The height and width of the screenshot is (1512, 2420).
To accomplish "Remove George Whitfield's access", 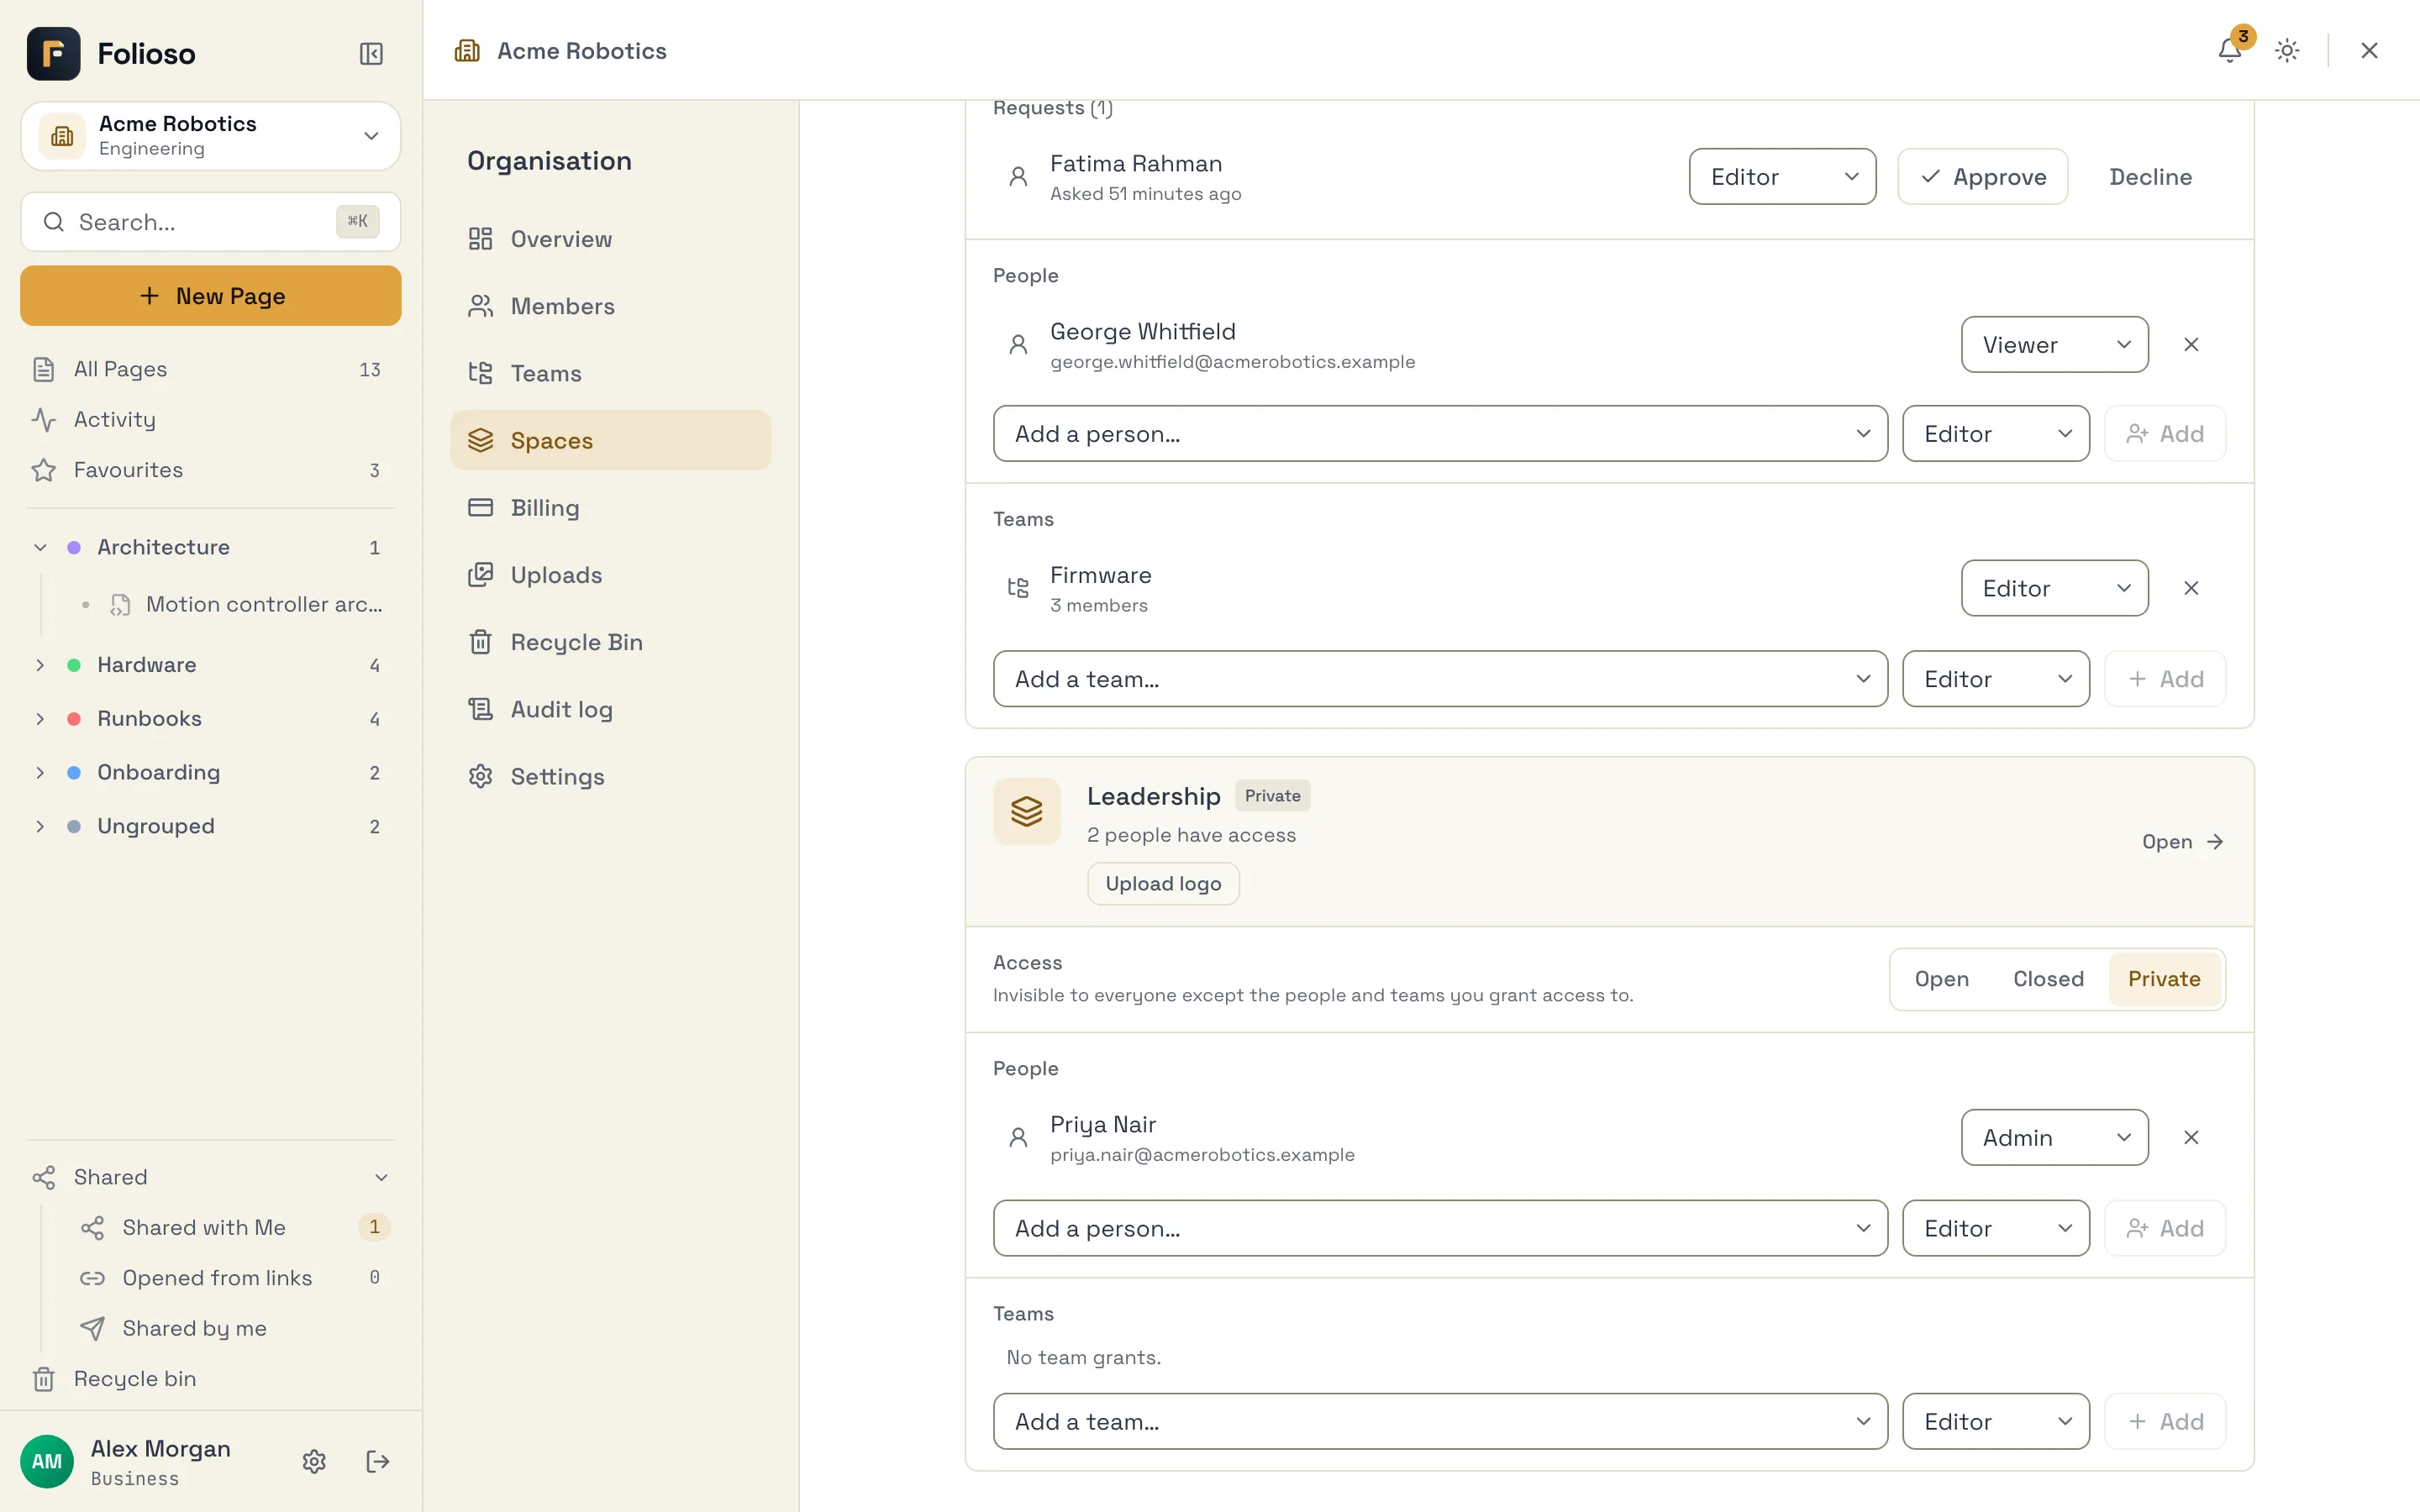I will (x=2191, y=344).
